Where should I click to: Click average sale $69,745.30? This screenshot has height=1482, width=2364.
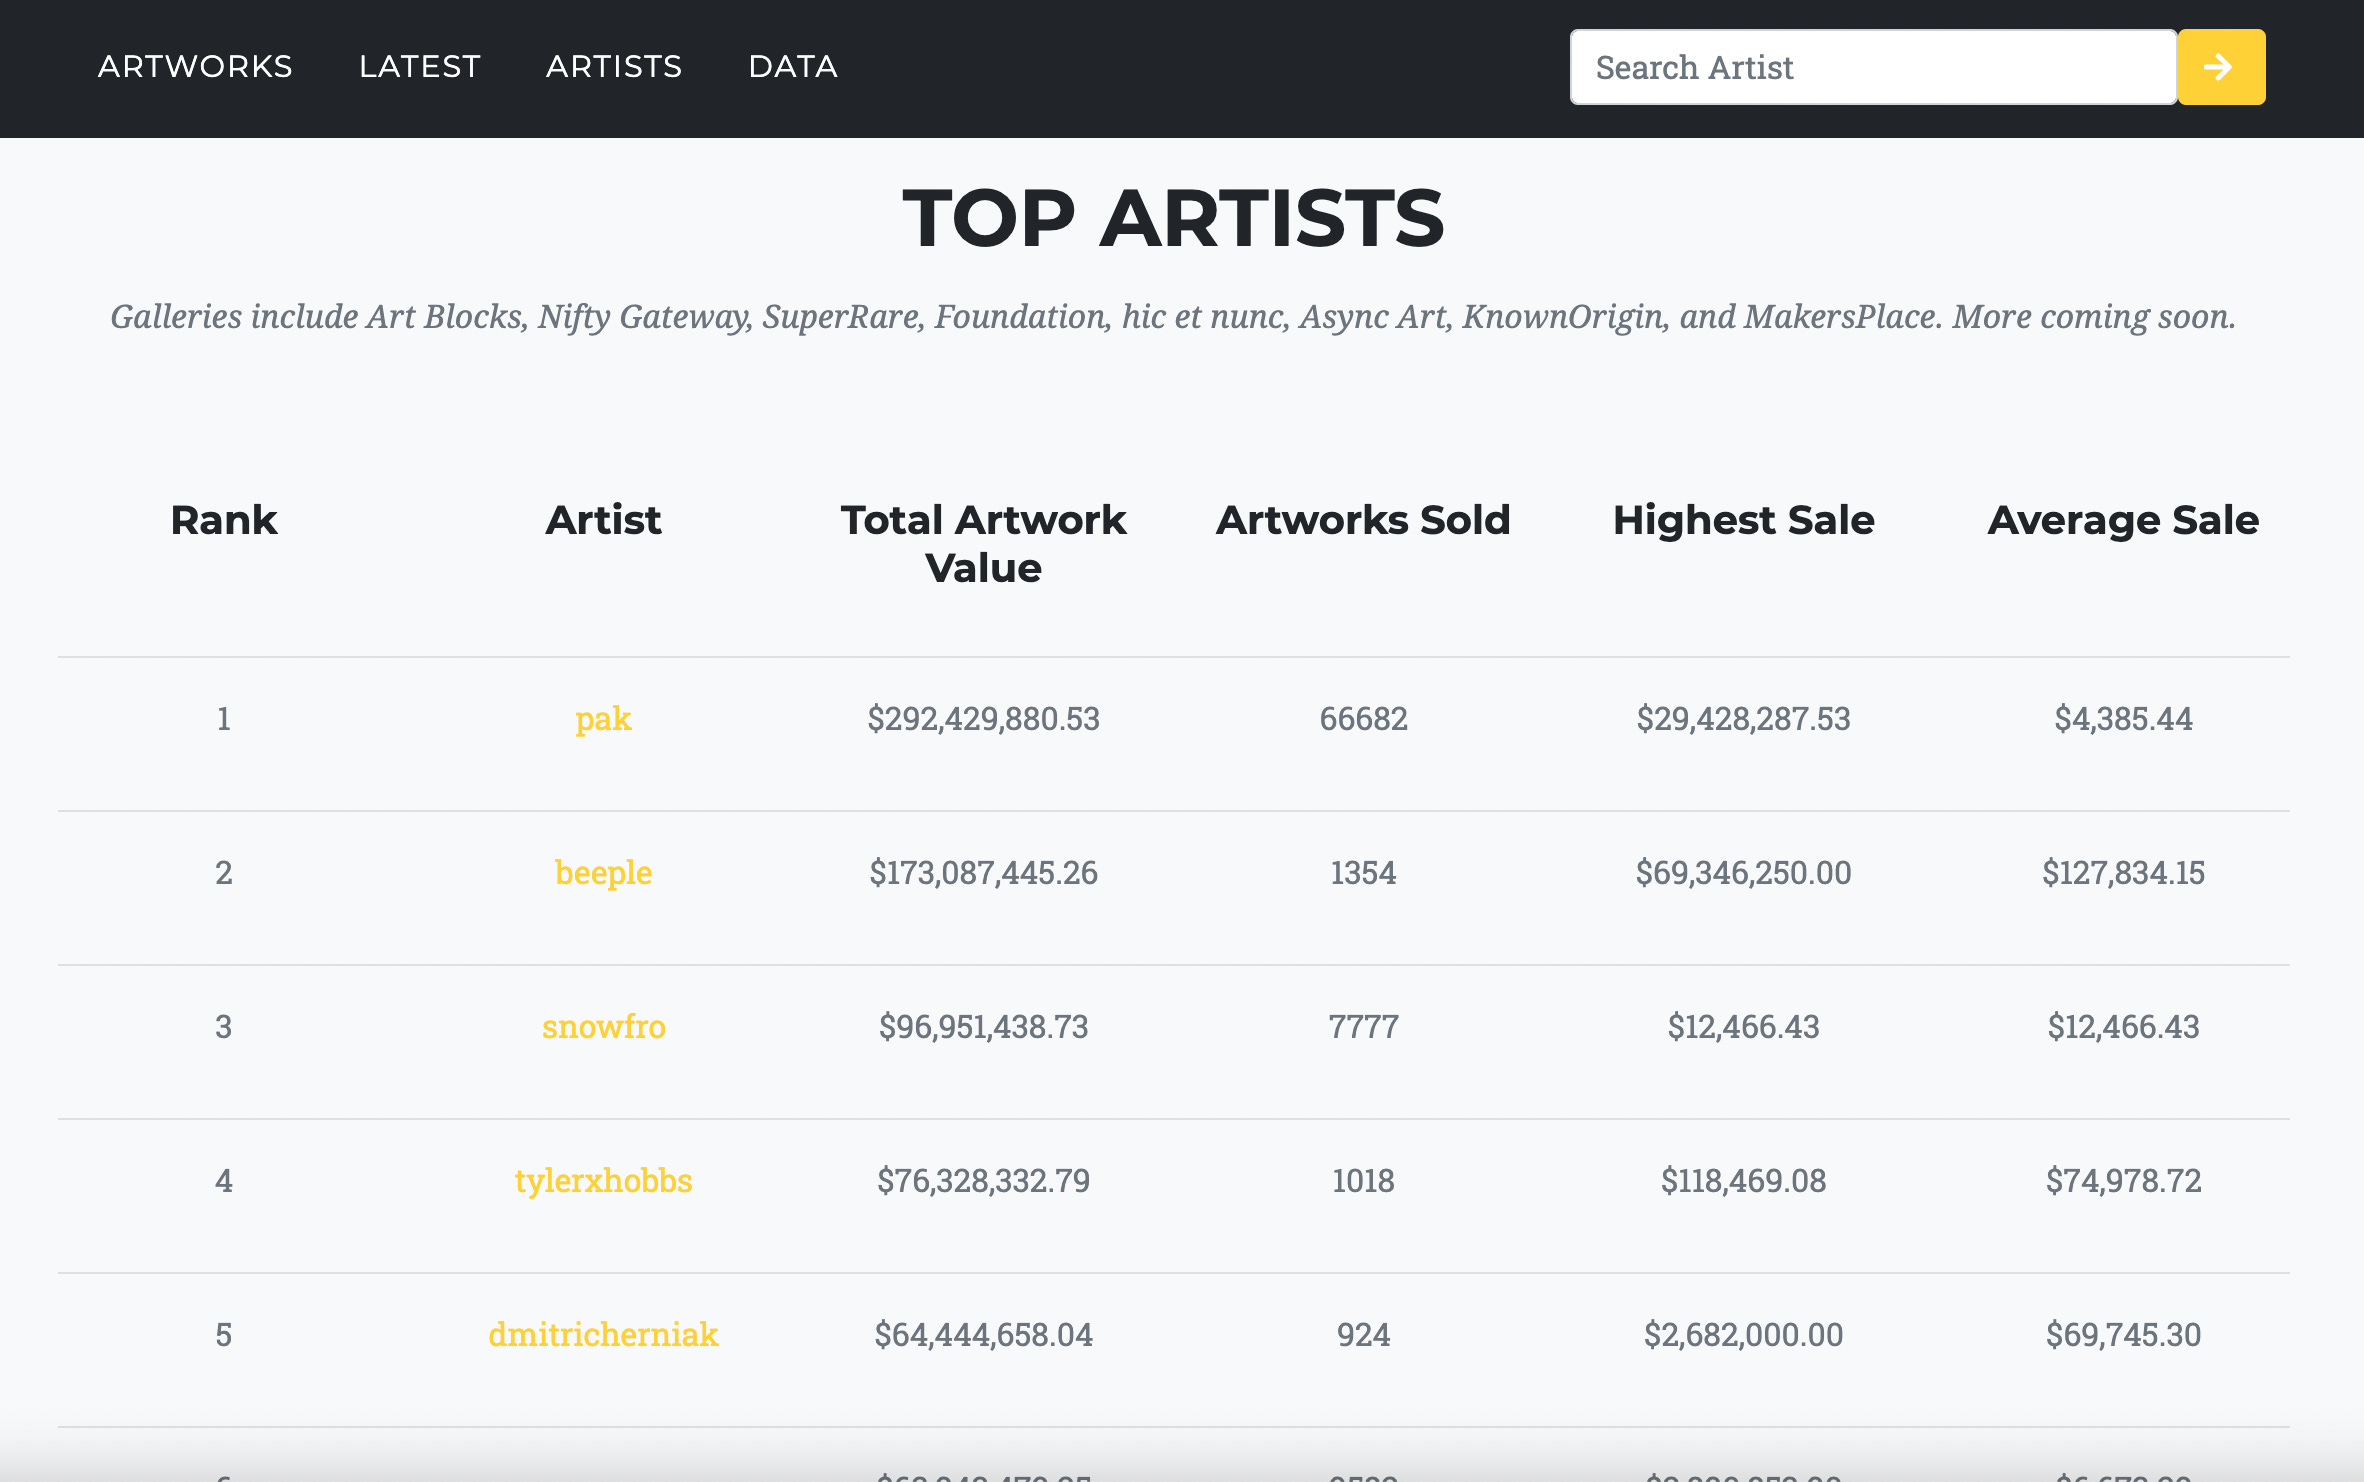pyautogui.click(x=2123, y=1335)
